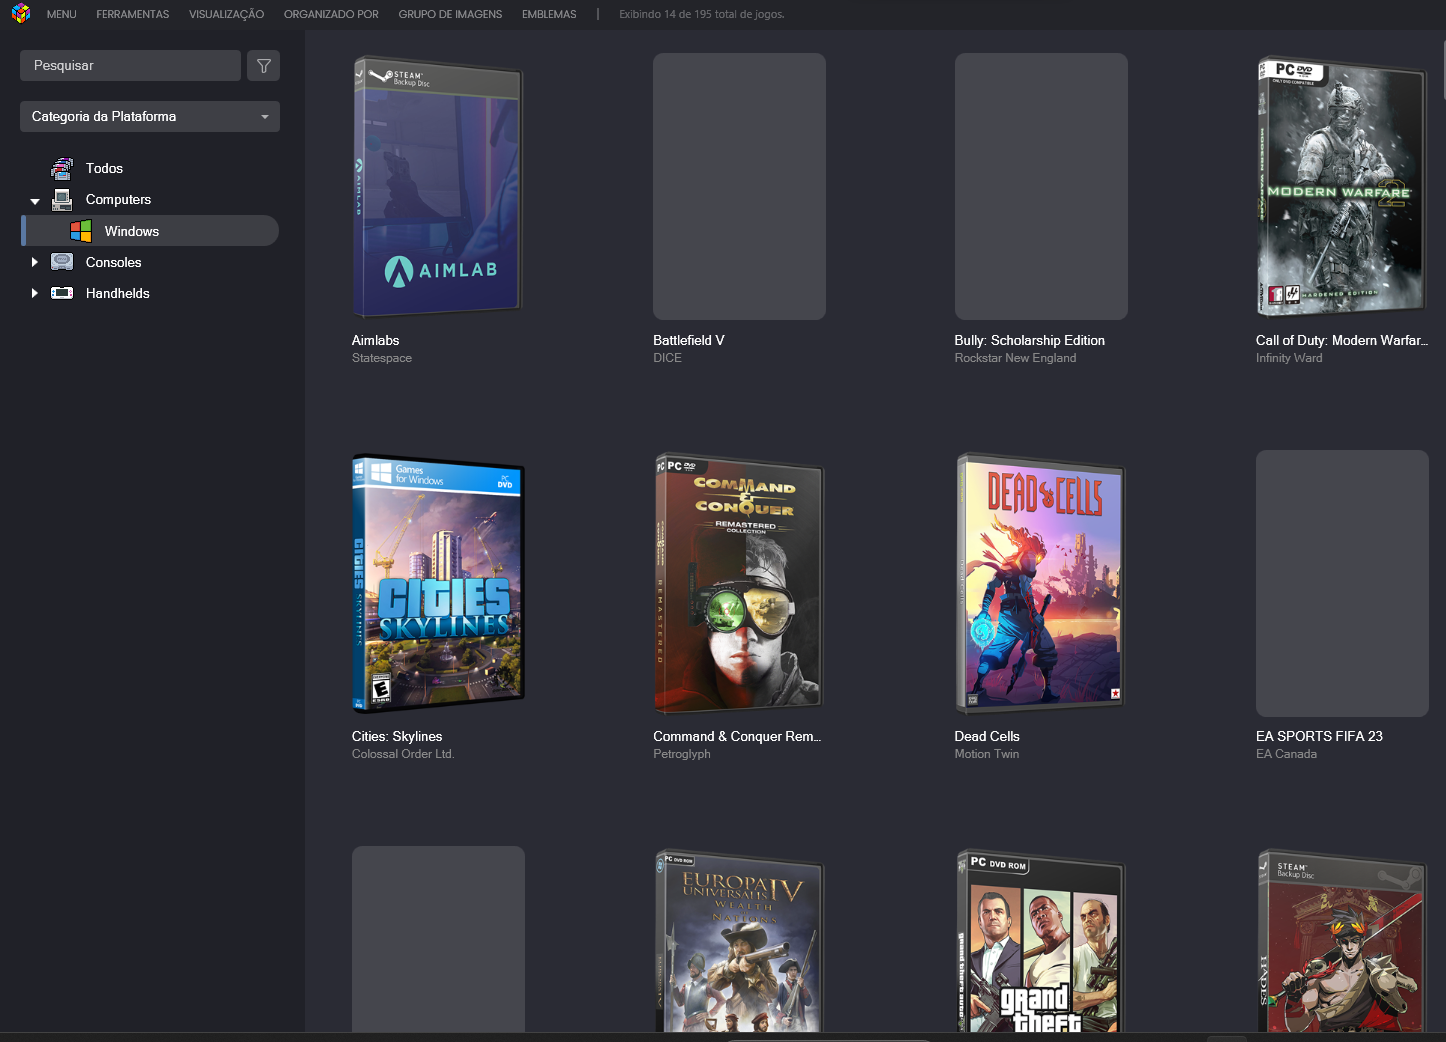Viewport: 1446px width, 1042px height.
Task: Click the Pesquisar search field
Action: [130, 66]
